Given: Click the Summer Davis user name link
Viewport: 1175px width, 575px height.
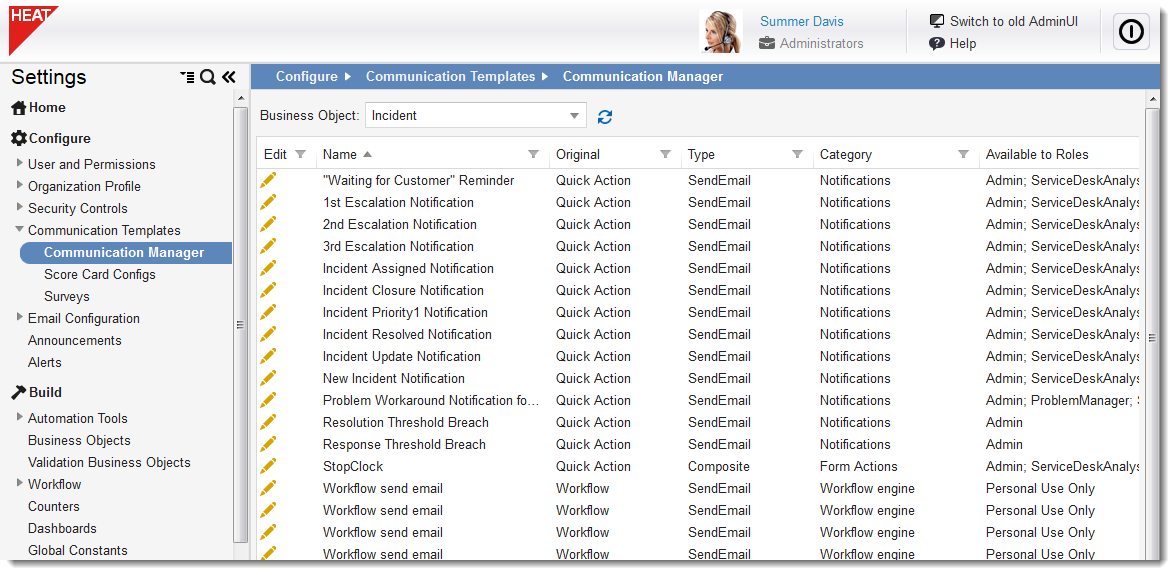Looking at the screenshot, I should 802,22.
